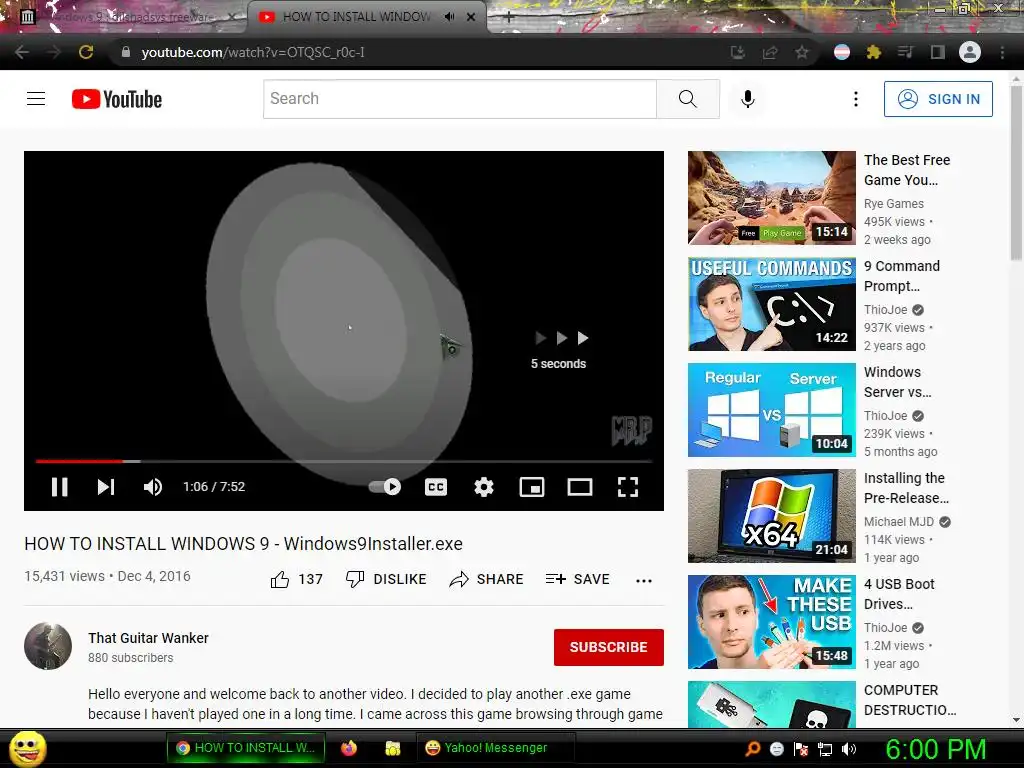1024x768 pixels.
Task: Open Yahoo! Messenger taskbar item
Action: (x=495, y=748)
